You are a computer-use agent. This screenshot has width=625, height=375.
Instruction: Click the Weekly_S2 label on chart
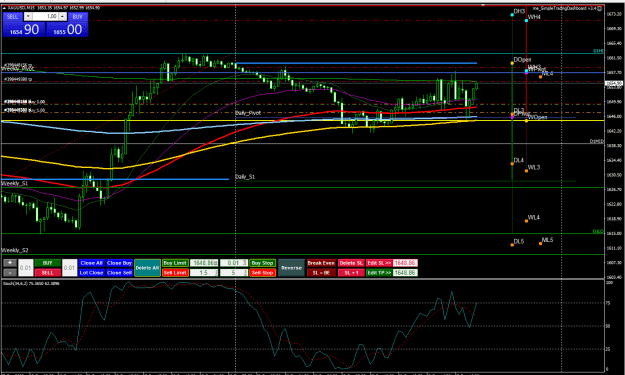pyautogui.click(x=15, y=250)
